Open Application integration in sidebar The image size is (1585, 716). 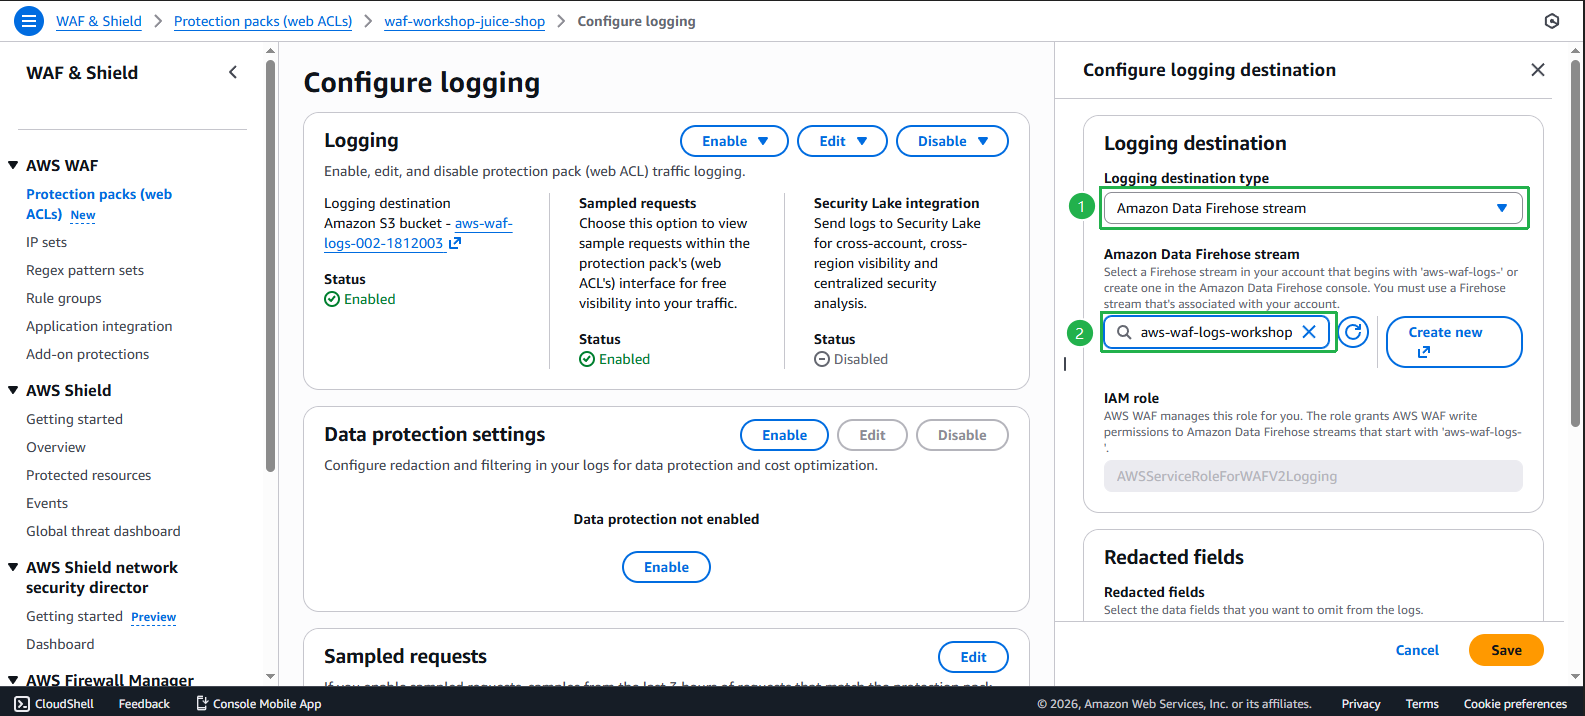coord(99,326)
